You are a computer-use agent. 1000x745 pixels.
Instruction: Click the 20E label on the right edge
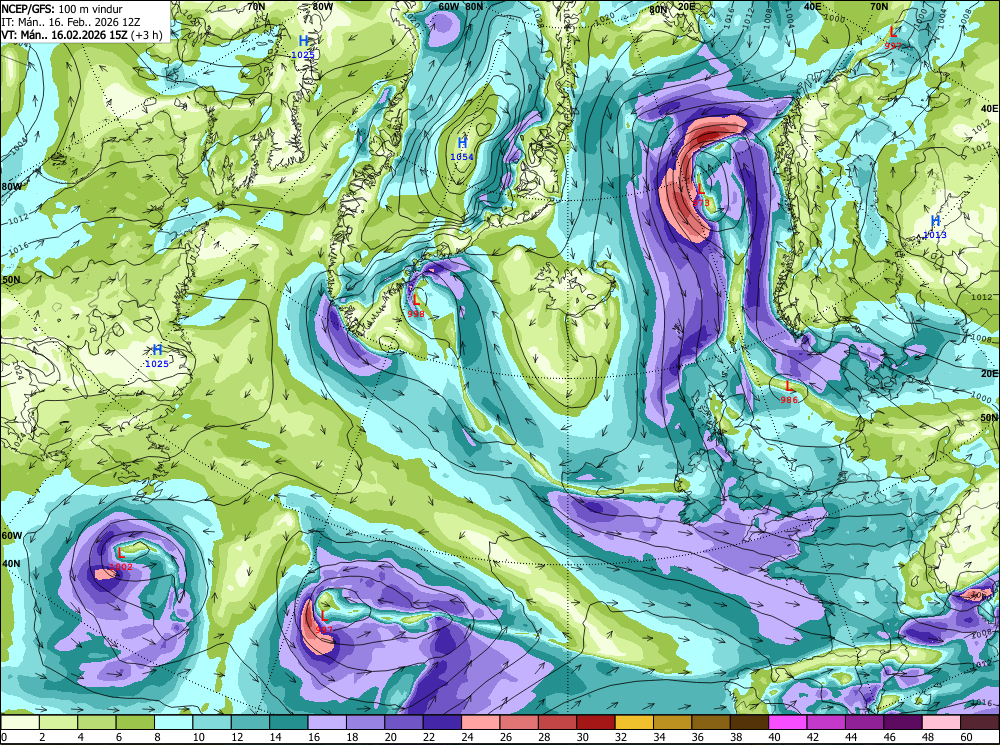pyautogui.click(x=990, y=373)
